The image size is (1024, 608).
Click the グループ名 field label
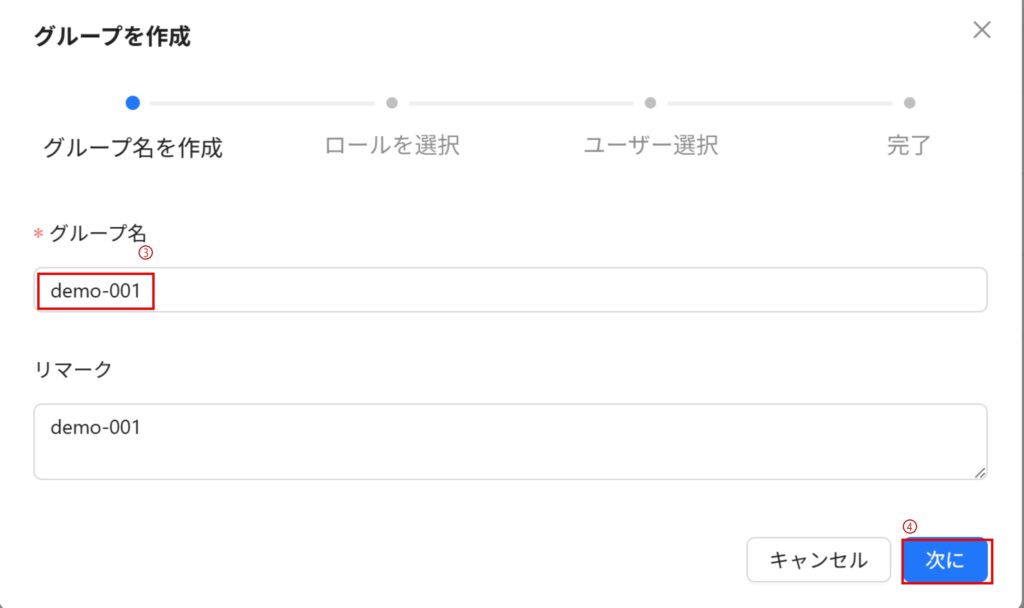pyautogui.click(x=98, y=233)
